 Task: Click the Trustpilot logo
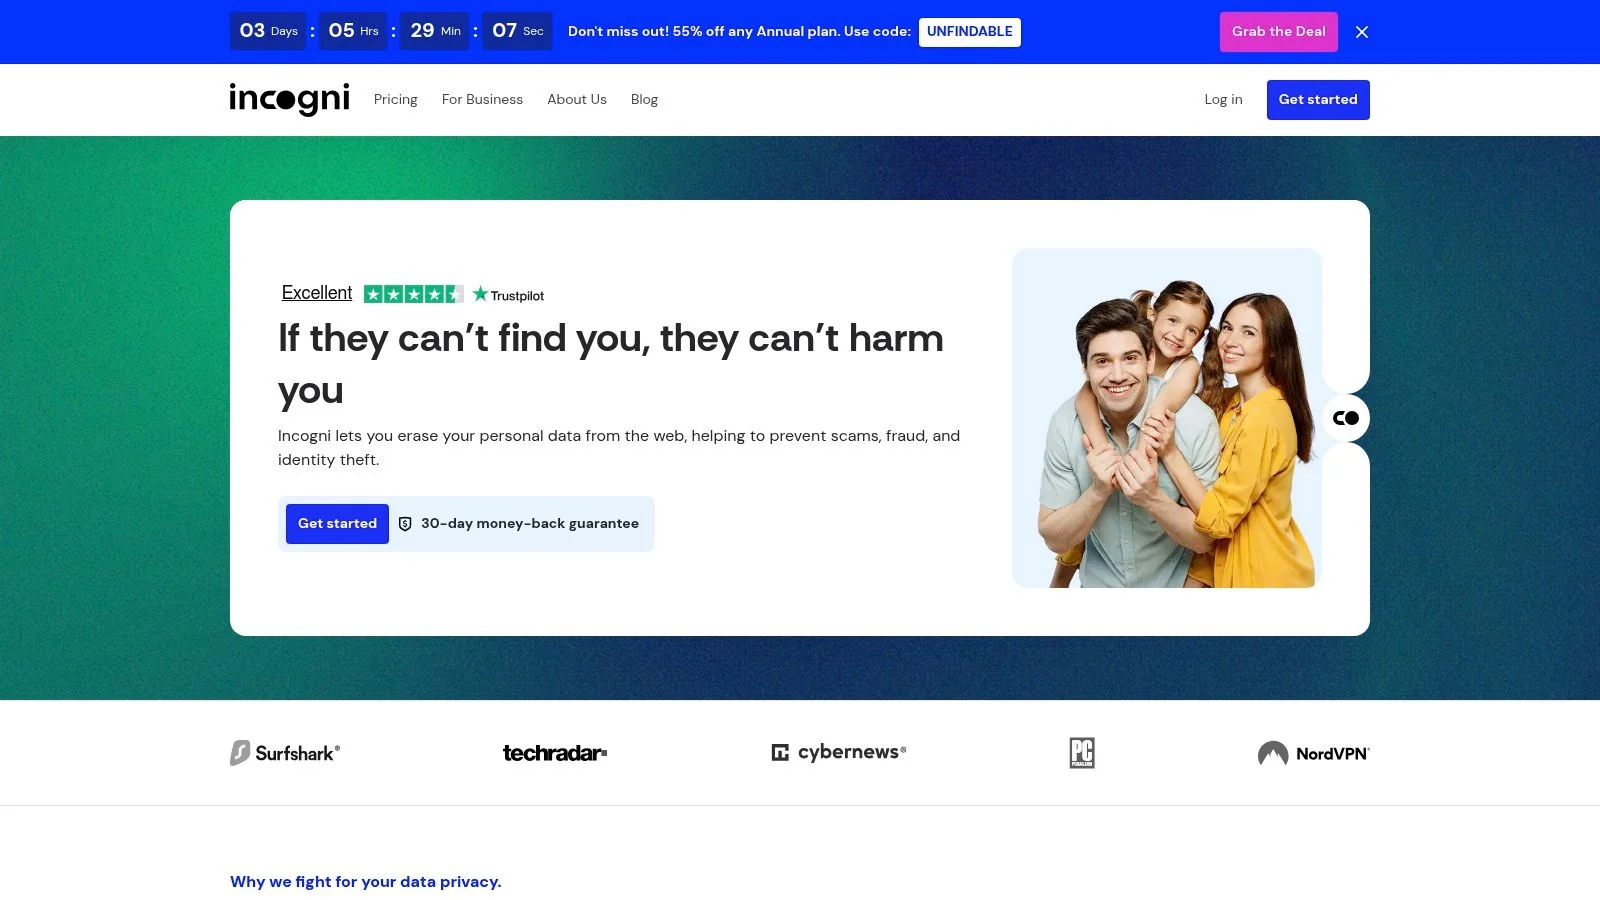pyautogui.click(x=508, y=295)
